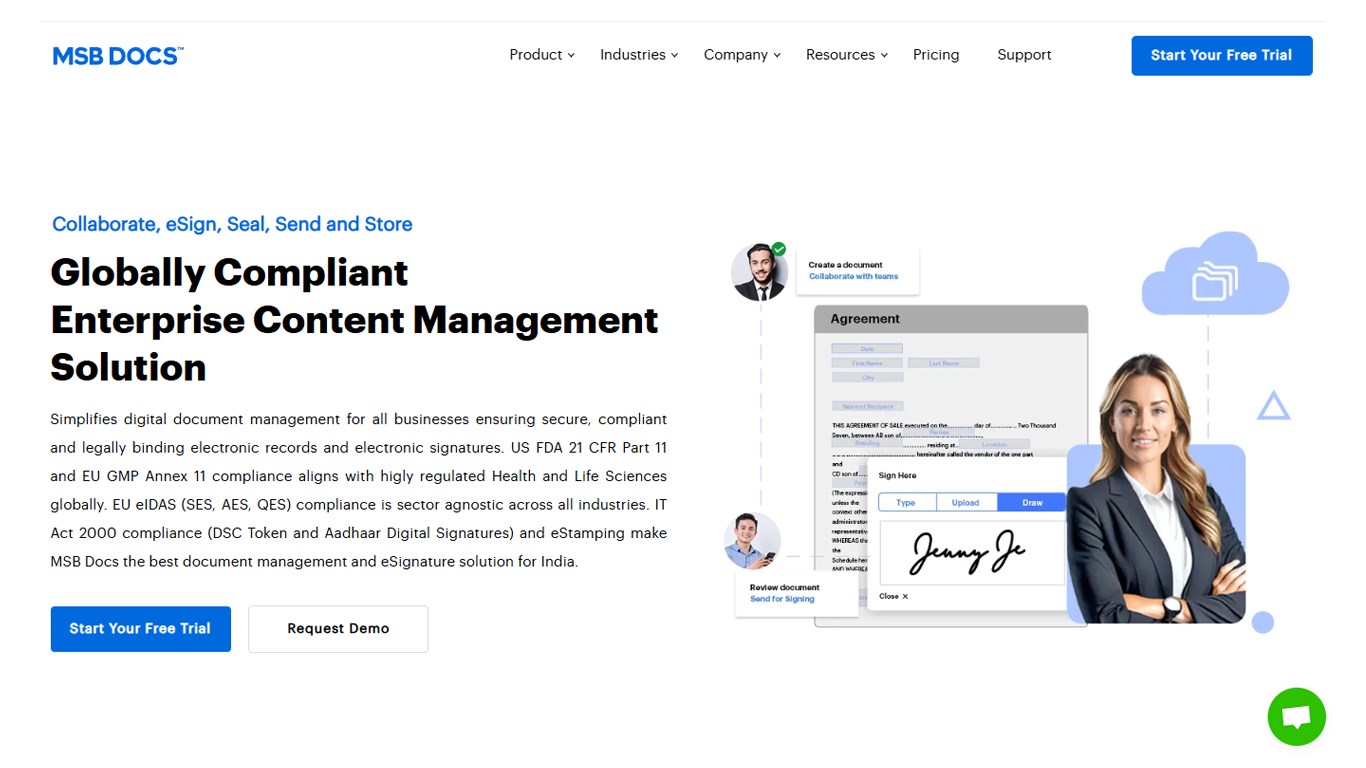Click the Agreement document header
Image resolution: width=1366 pixels, height=768 pixels.
[x=951, y=319]
